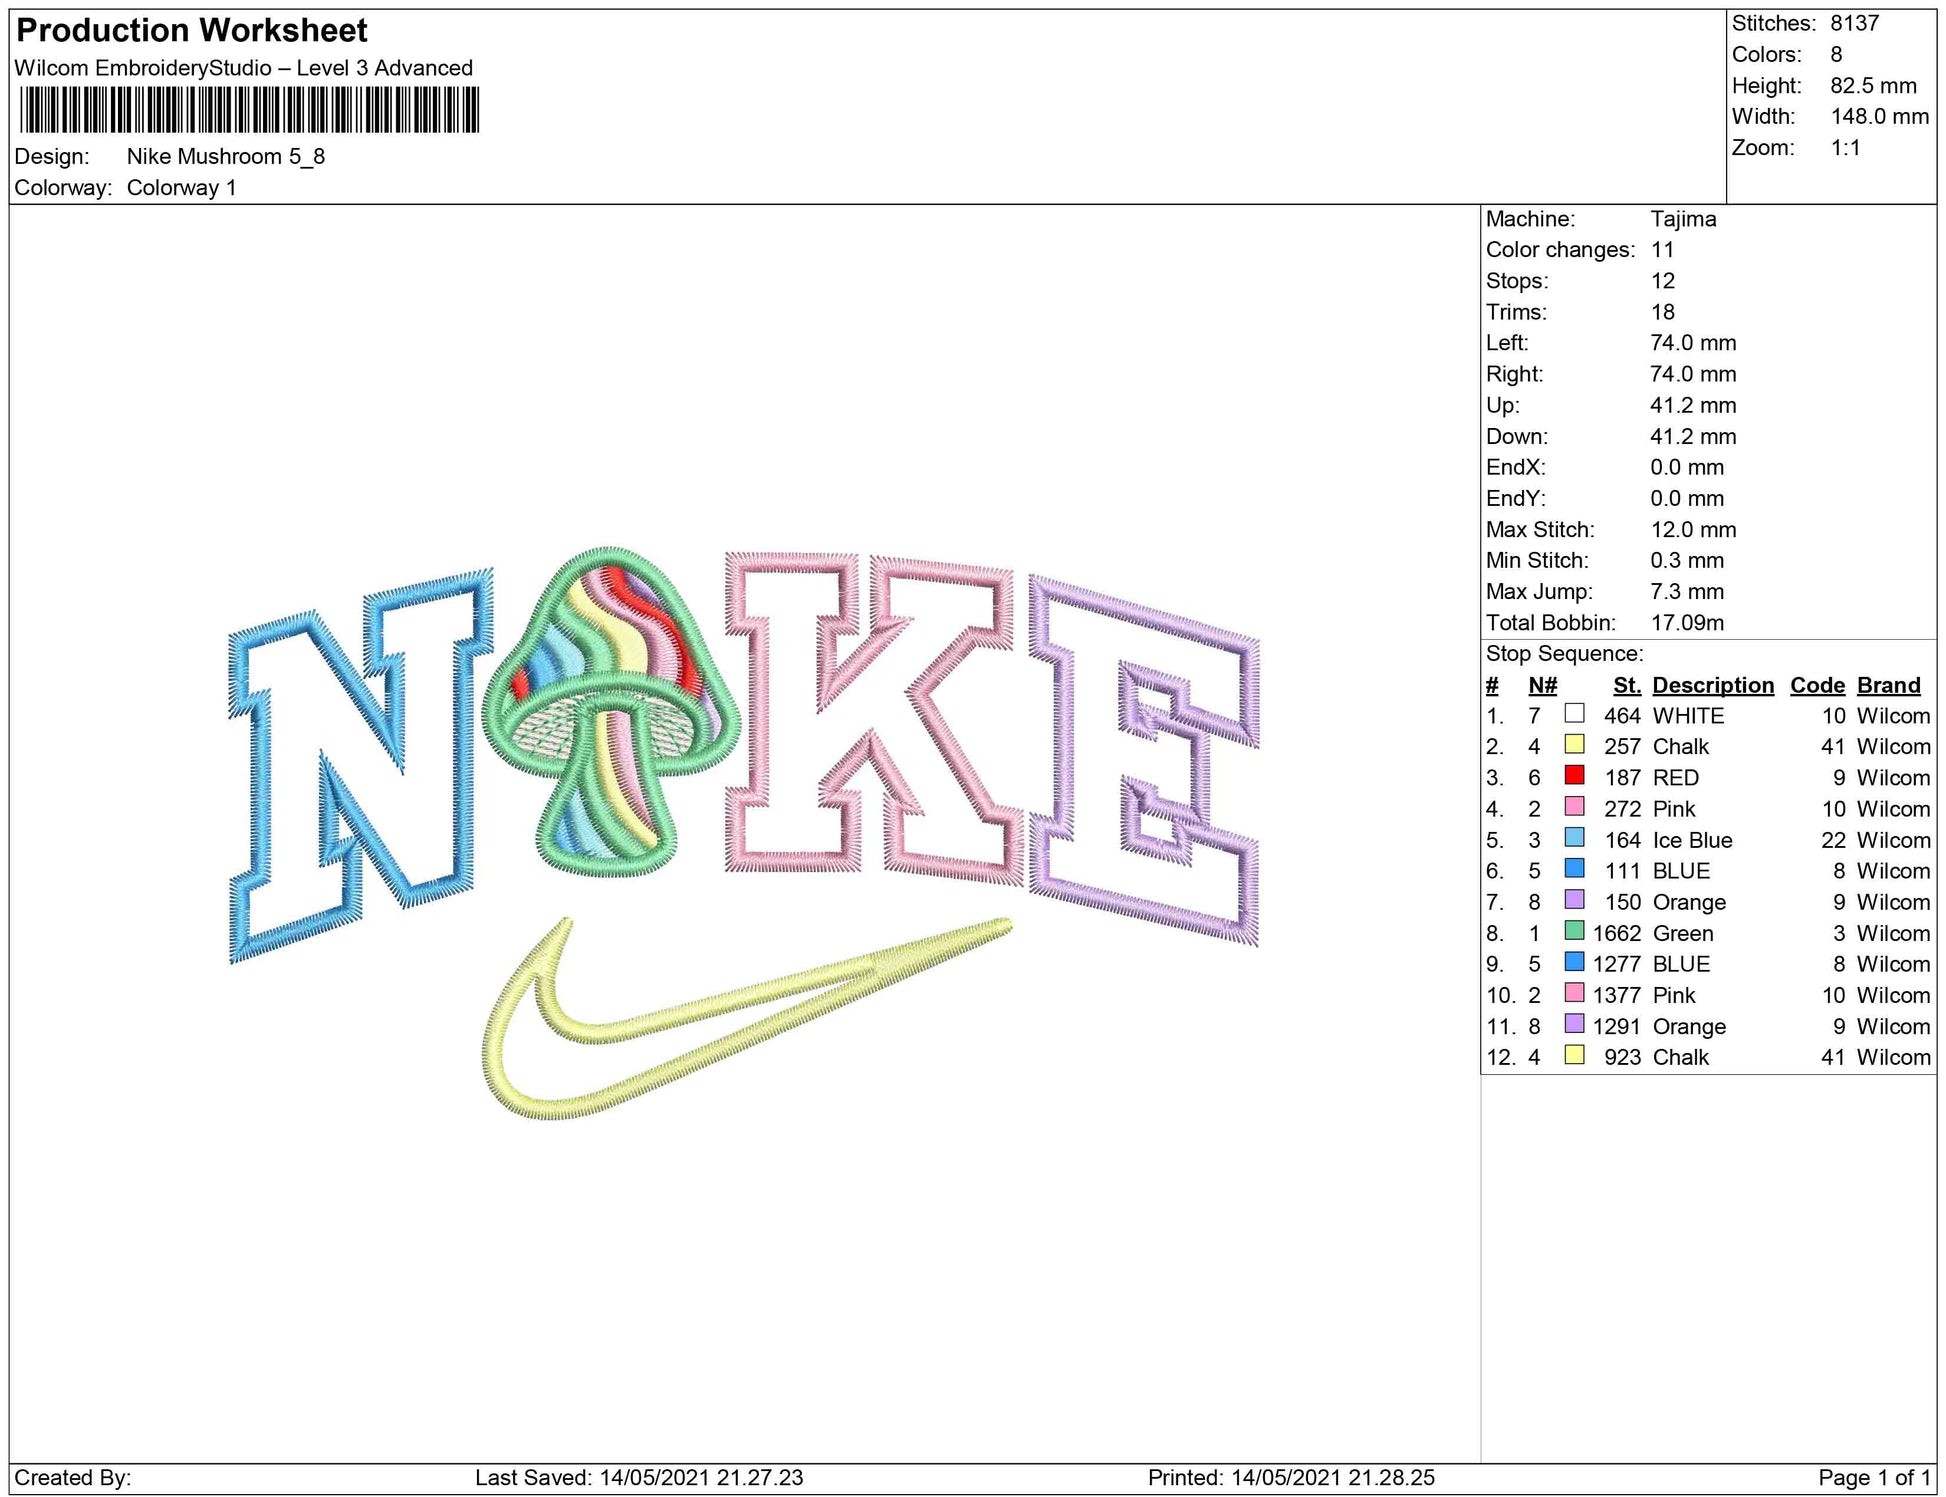Click the white swatch in stop row 1
Image resolution: width=1946 pixels, height=1497 pixels.
point(1574,714)
